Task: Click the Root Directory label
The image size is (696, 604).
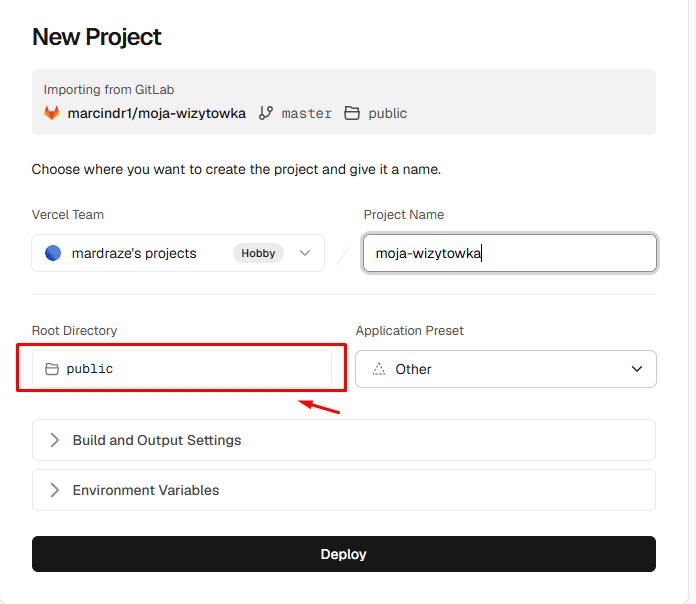Action: click(75, 331)
